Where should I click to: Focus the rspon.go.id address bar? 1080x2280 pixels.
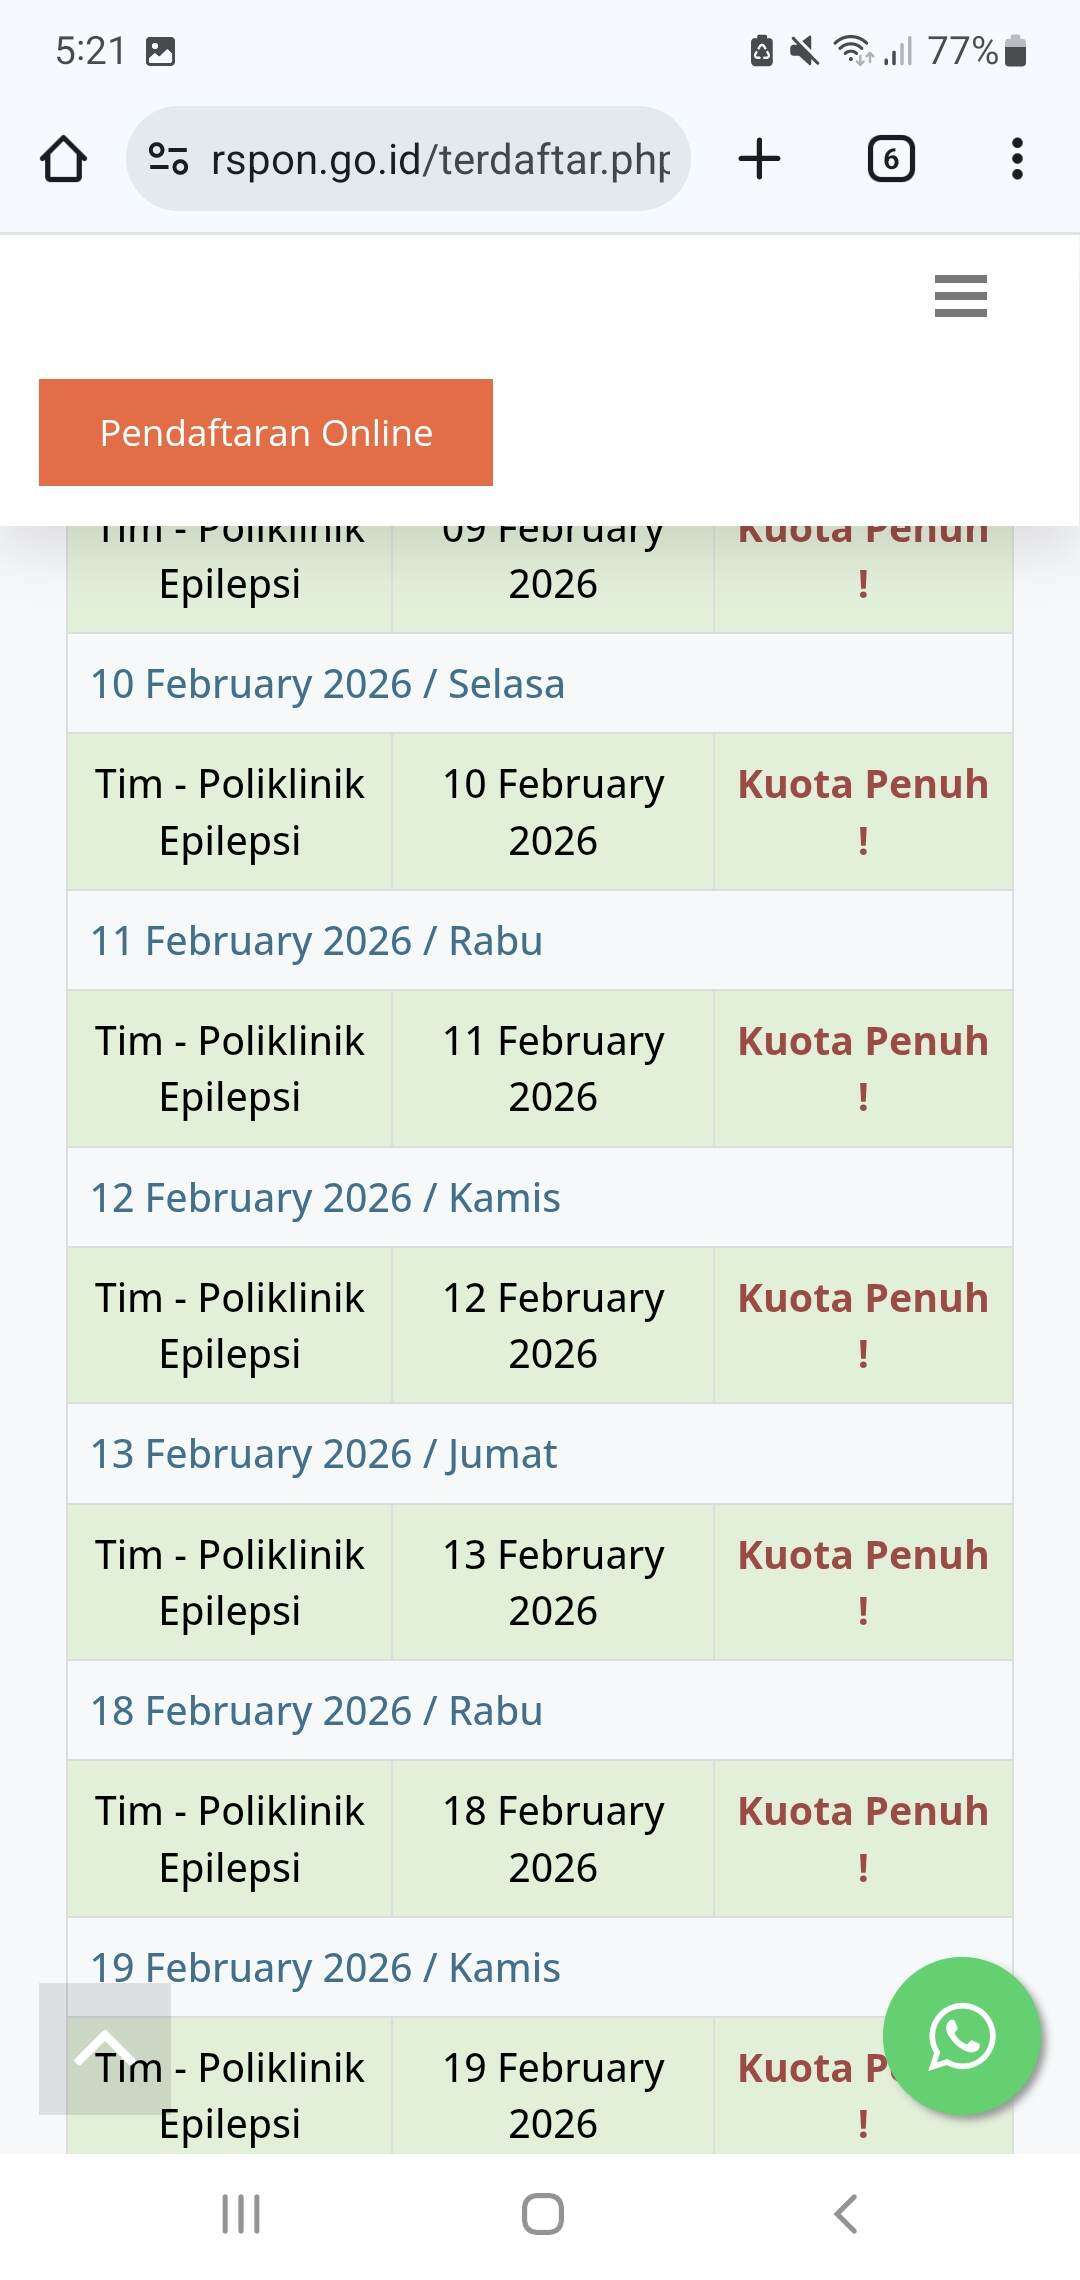[x=440, y=159]
